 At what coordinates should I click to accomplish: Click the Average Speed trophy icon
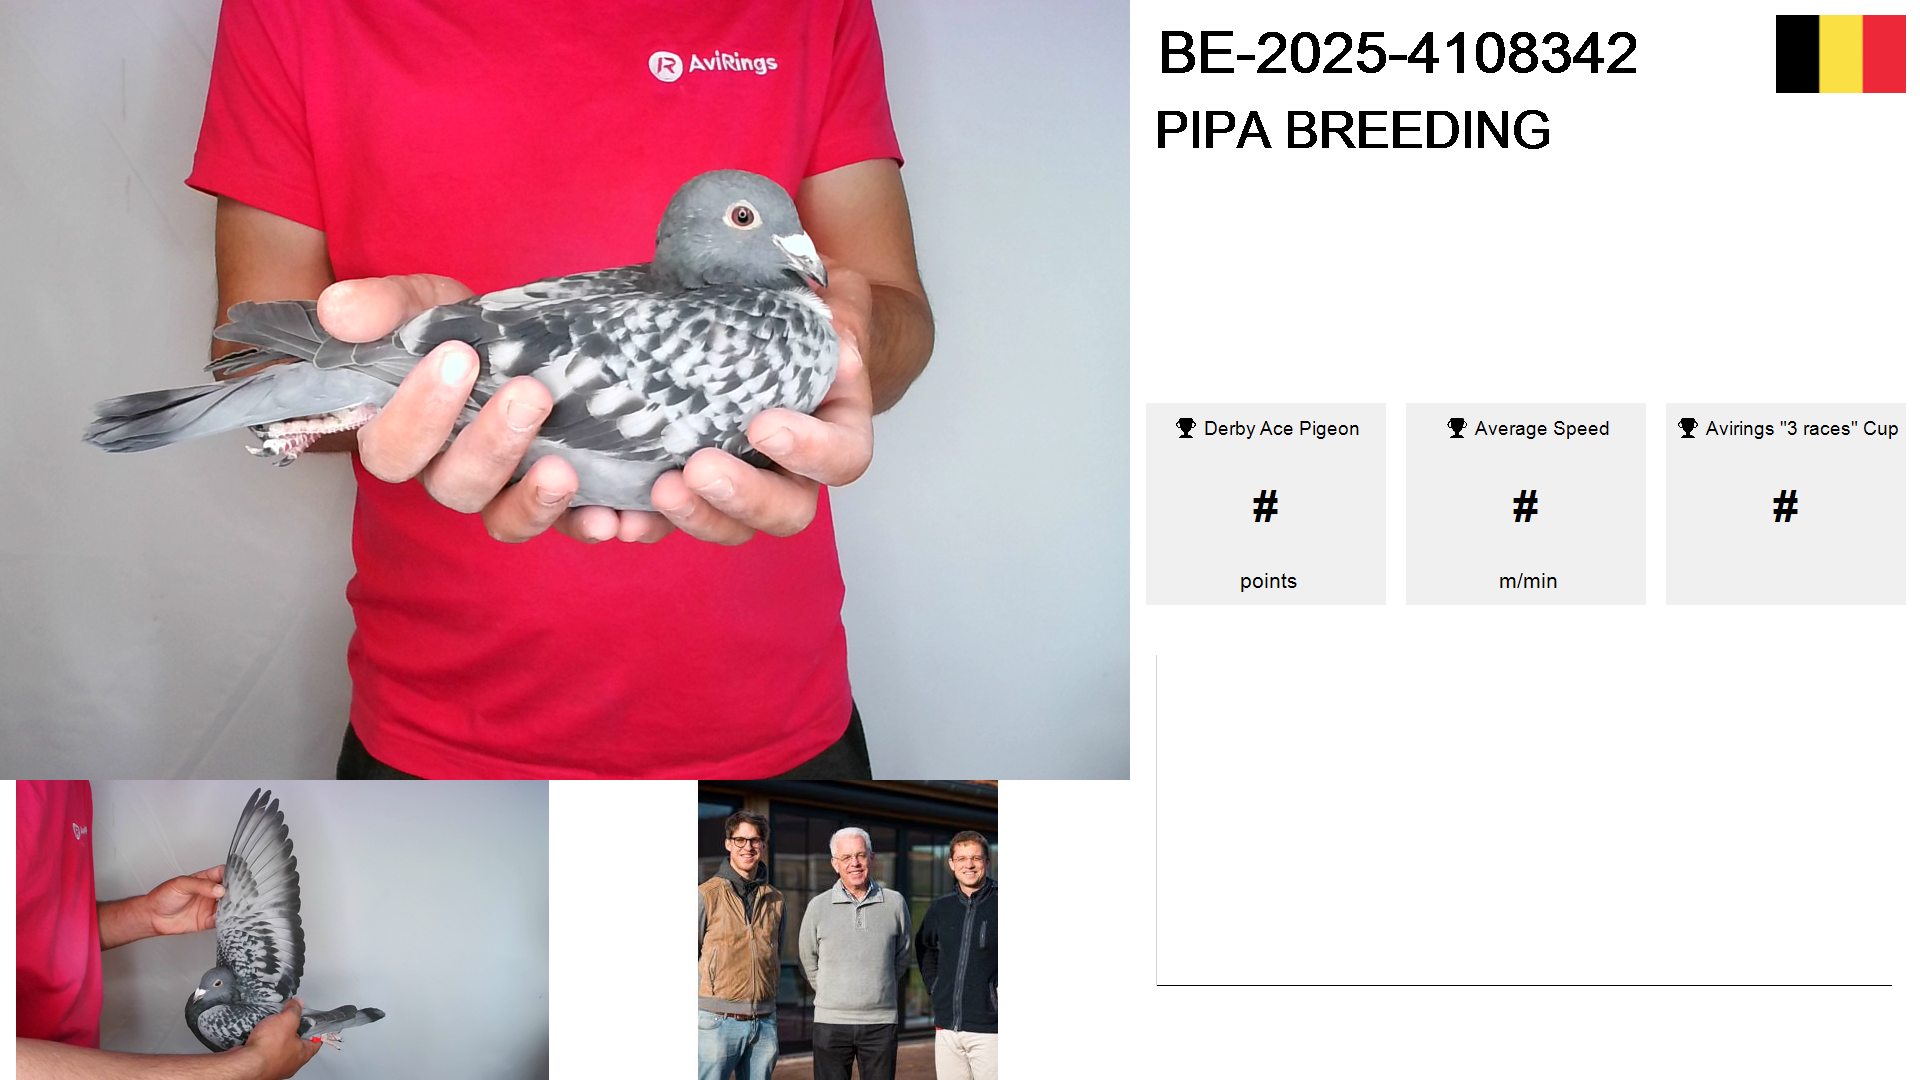coord(1457,428)
